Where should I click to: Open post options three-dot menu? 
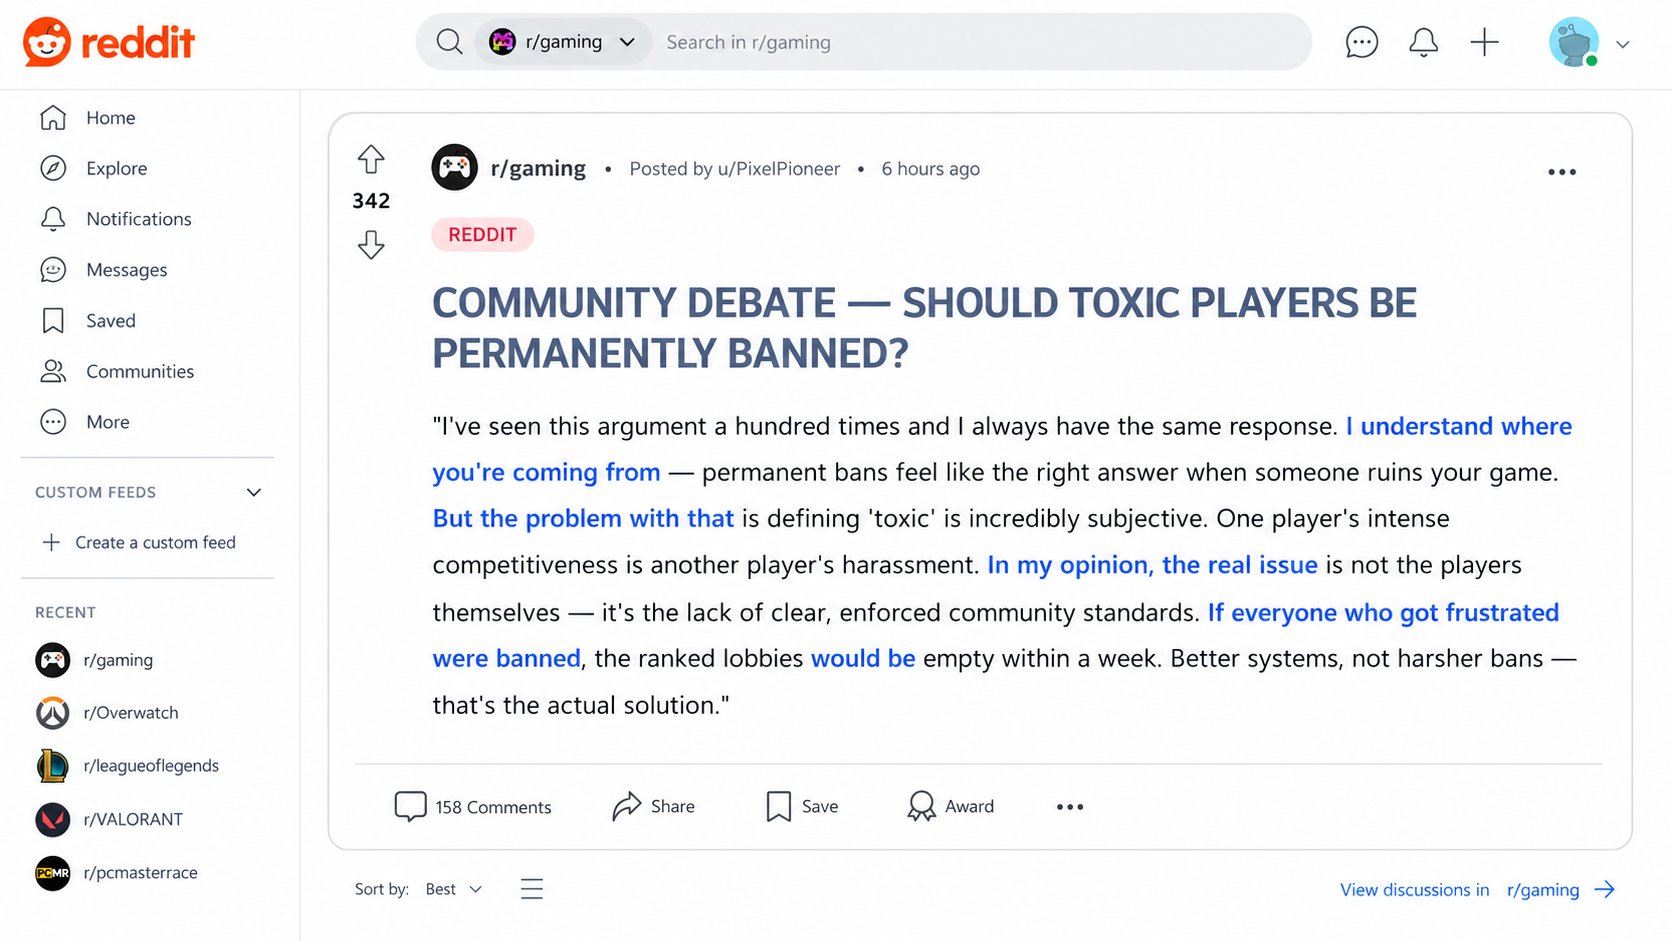(x=1562, y=172)
